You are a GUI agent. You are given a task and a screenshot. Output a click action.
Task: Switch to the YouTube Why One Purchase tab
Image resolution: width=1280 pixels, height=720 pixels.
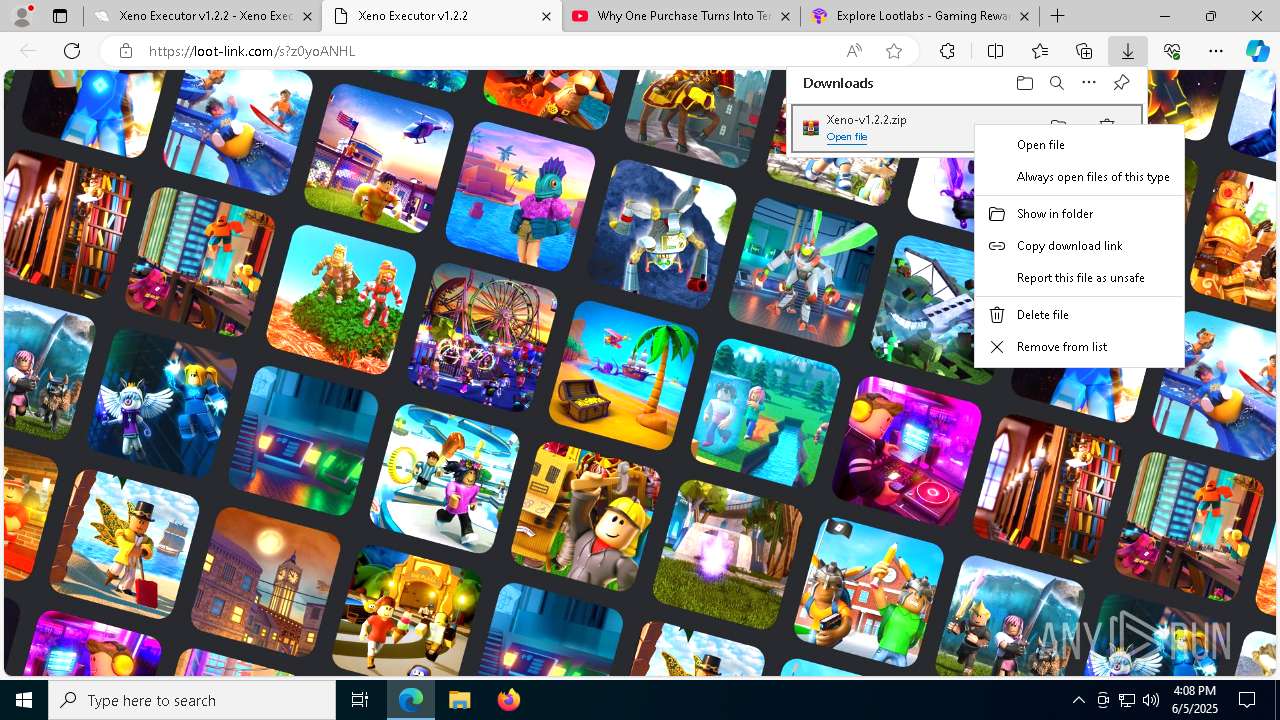pyautogui.click(x=680, y=16)
